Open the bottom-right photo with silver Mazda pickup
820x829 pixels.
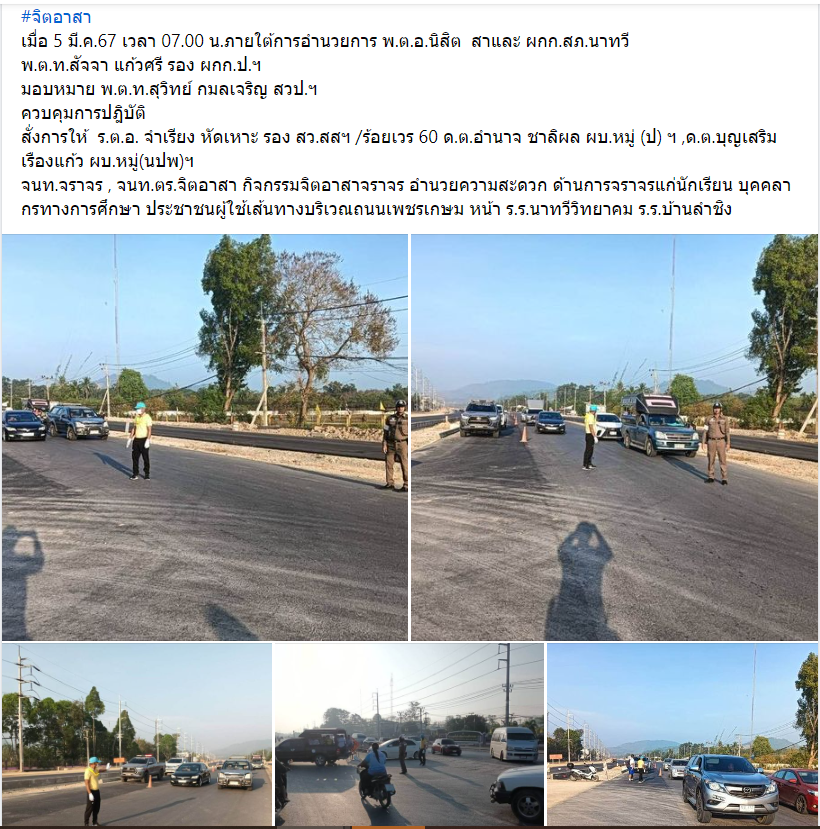point(683,734)
